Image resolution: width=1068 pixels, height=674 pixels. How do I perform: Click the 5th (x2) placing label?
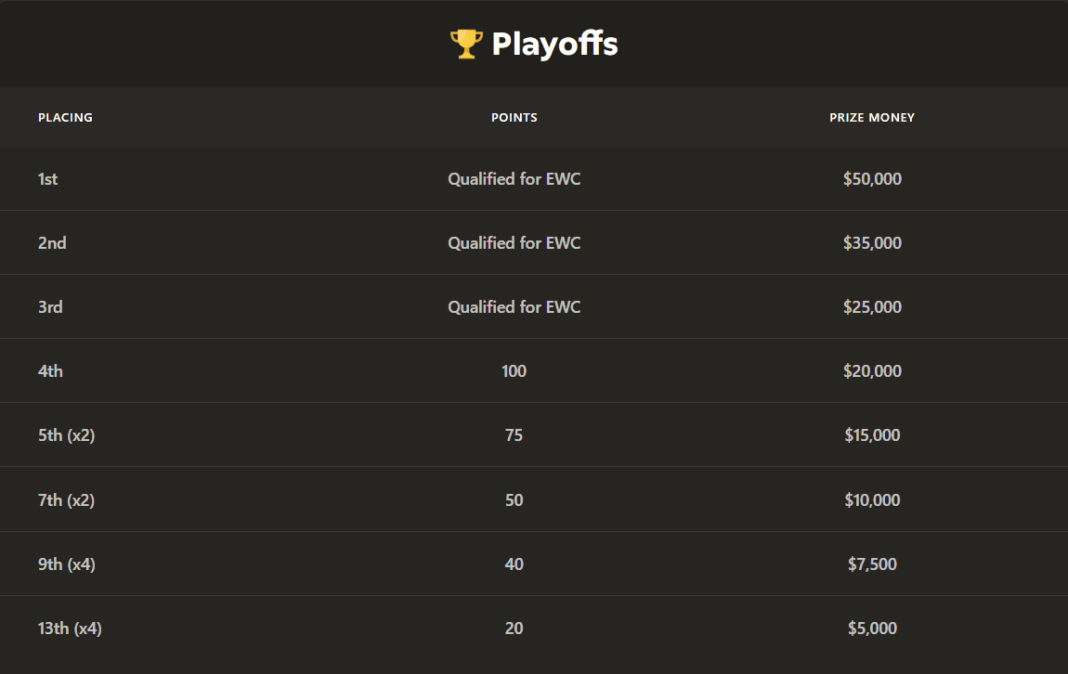pyautogui.click(x=66, y=435)
